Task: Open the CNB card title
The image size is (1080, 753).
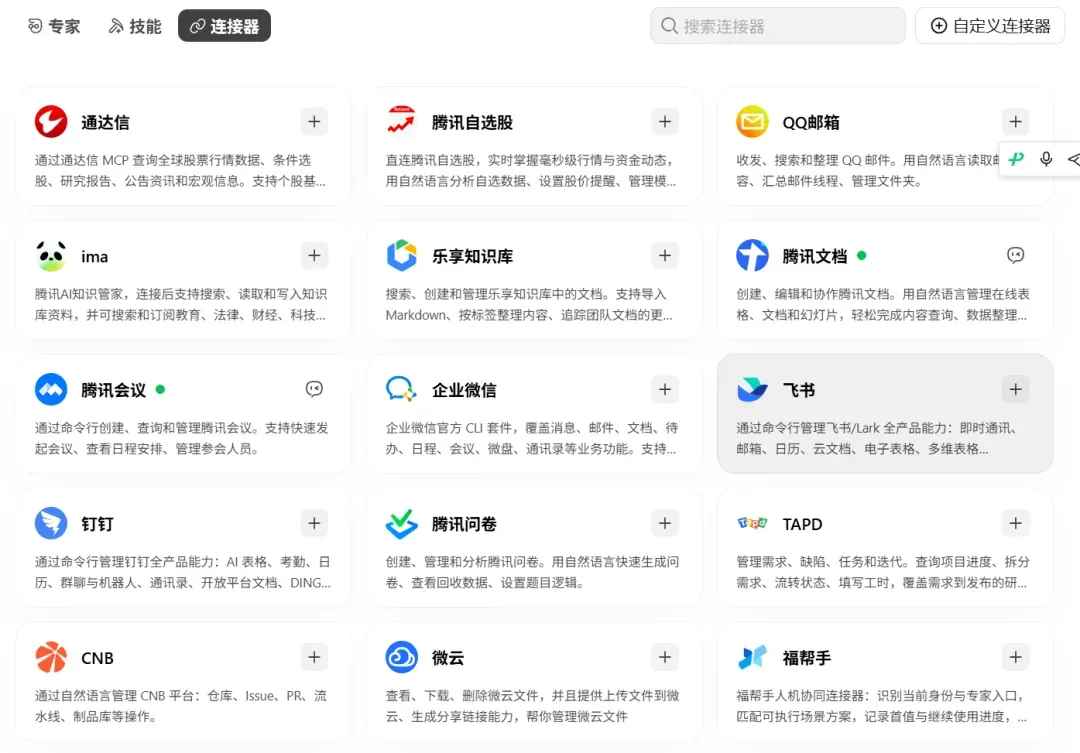Action: tap(97, 658)
